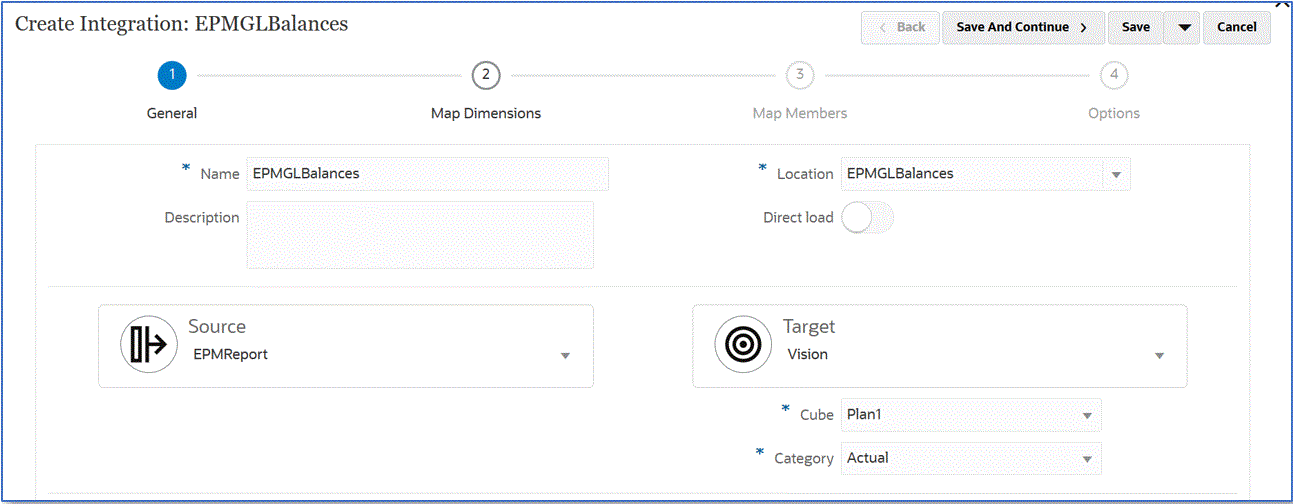The image size is (1293, 504).
Task: Focus the Description text area
Action: pyautogui.click(x=420, y=235)
